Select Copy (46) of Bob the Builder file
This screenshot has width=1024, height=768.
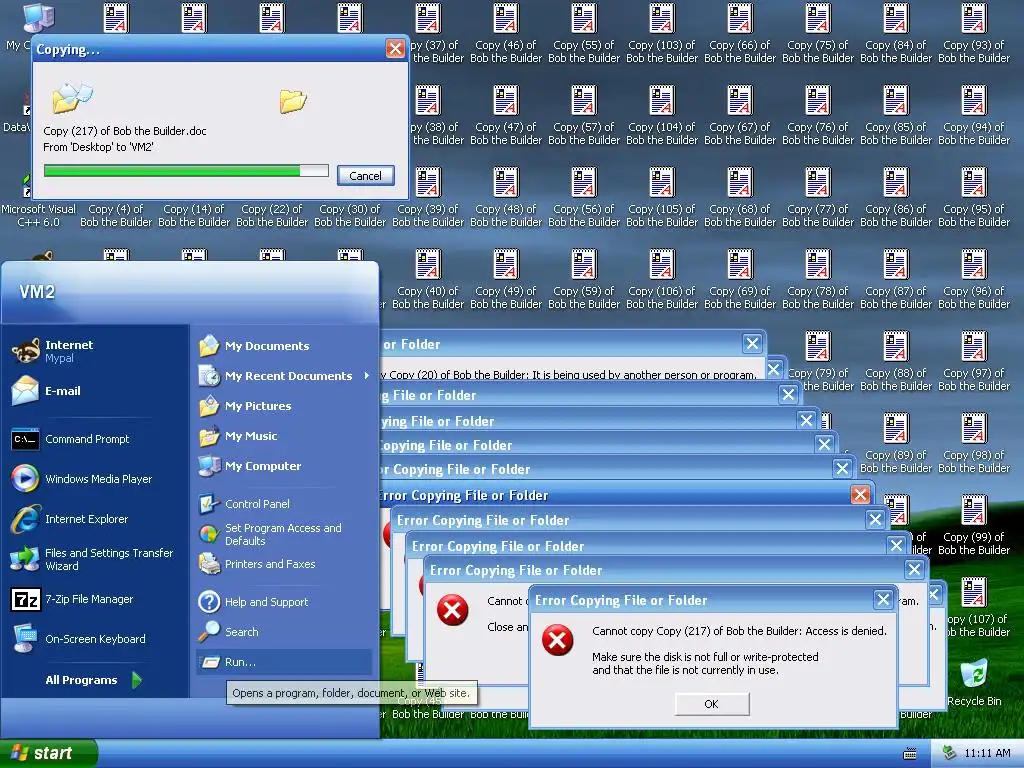pyautogui.click(x=505, y=34)
